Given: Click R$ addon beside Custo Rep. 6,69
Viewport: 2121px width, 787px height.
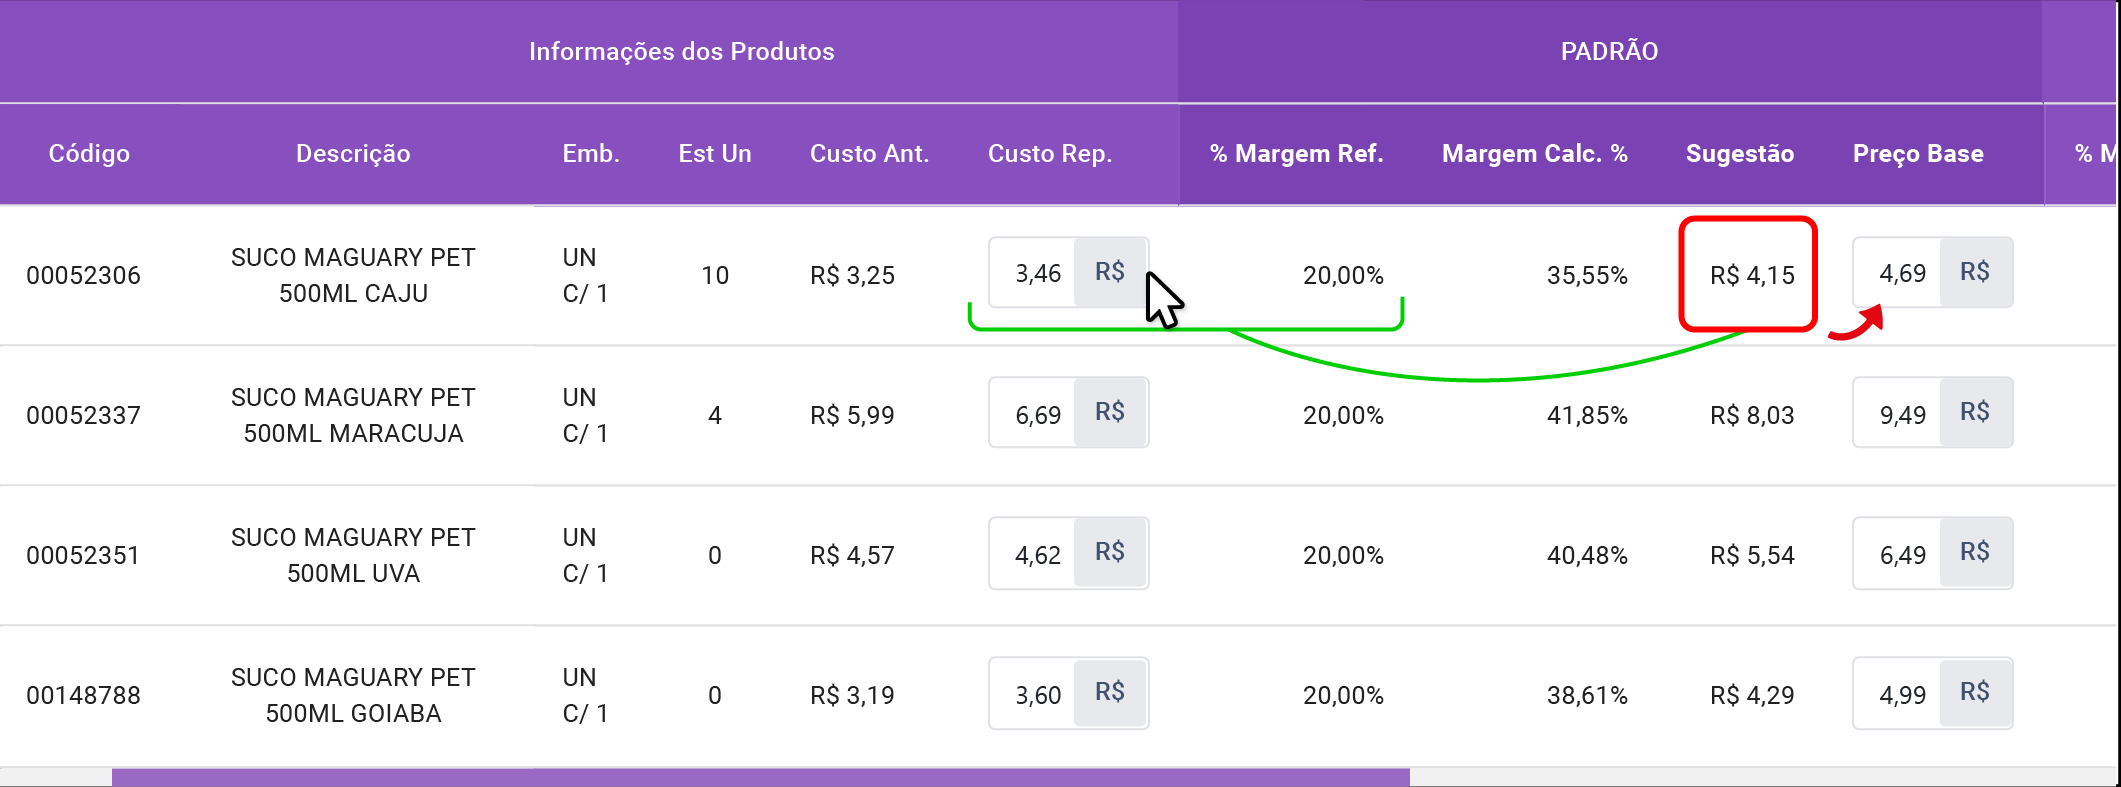Looking at the screenshot, I should tap(1110, 412).
